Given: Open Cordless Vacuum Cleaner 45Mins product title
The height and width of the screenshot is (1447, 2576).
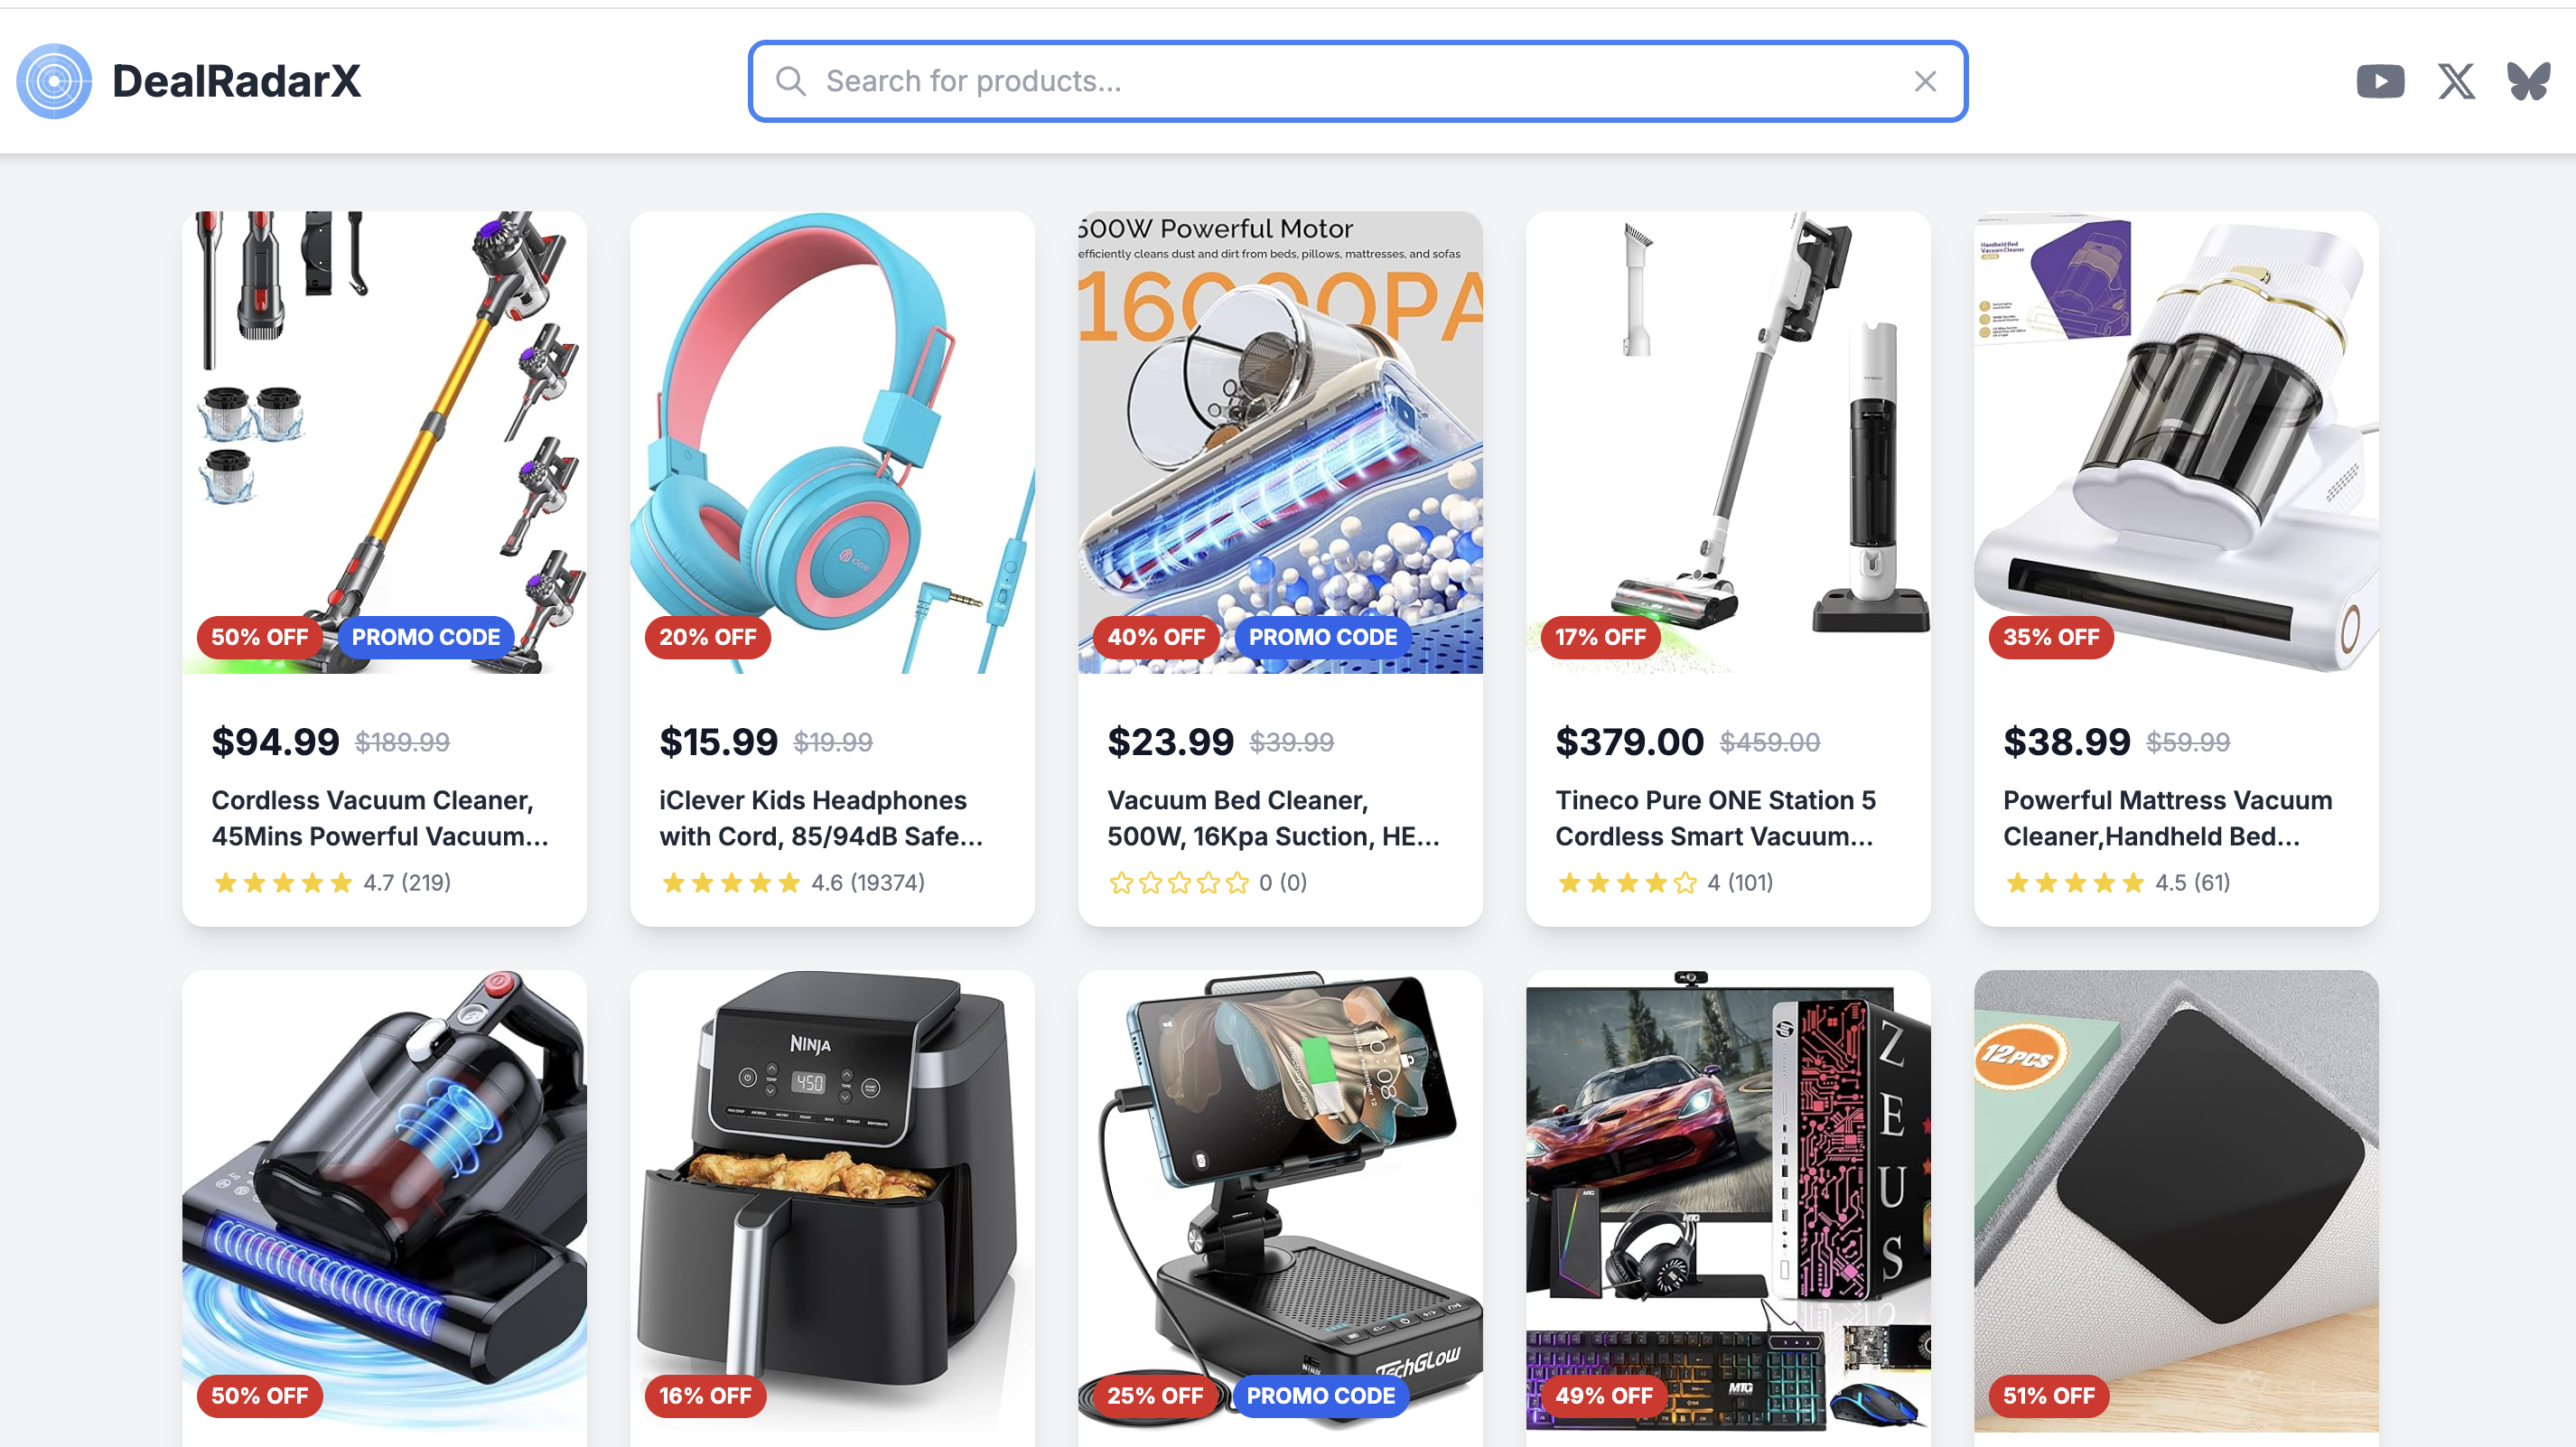Looking at the screenshot, I should click(380, 818).
